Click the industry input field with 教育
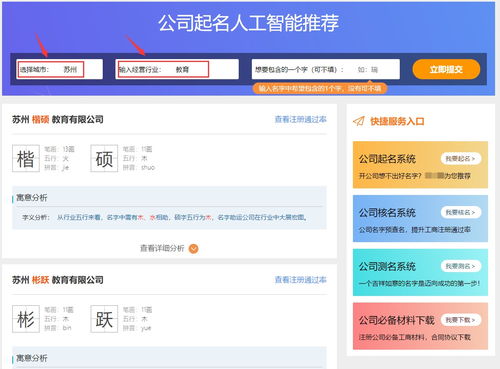 177,69
